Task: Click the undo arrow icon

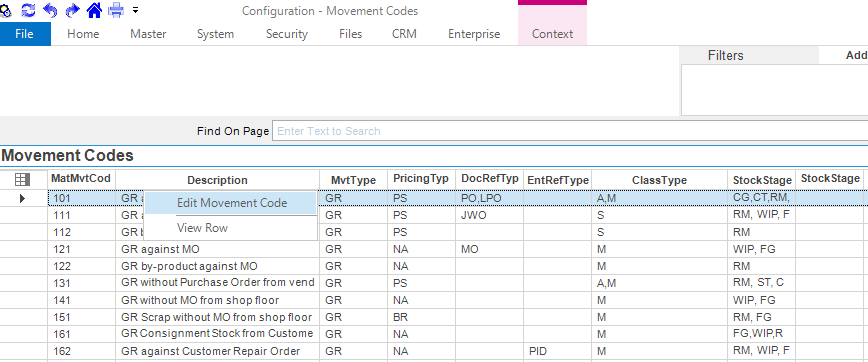Action: click(50, 10)
